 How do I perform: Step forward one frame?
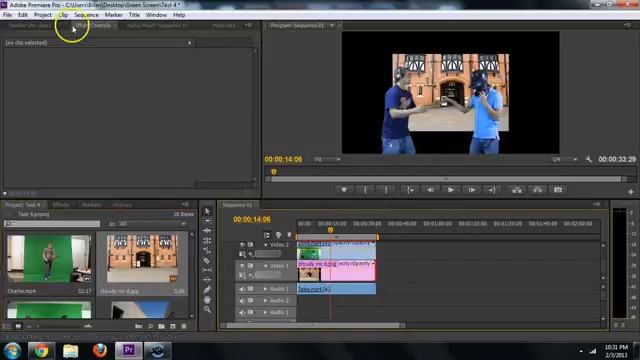tap(472, 190)
